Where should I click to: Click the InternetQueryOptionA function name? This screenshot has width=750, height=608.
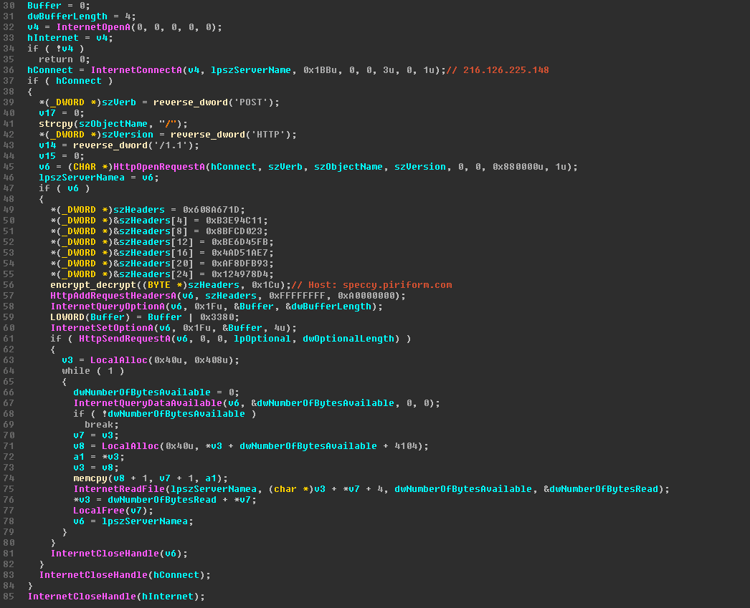tap(108, 307)
